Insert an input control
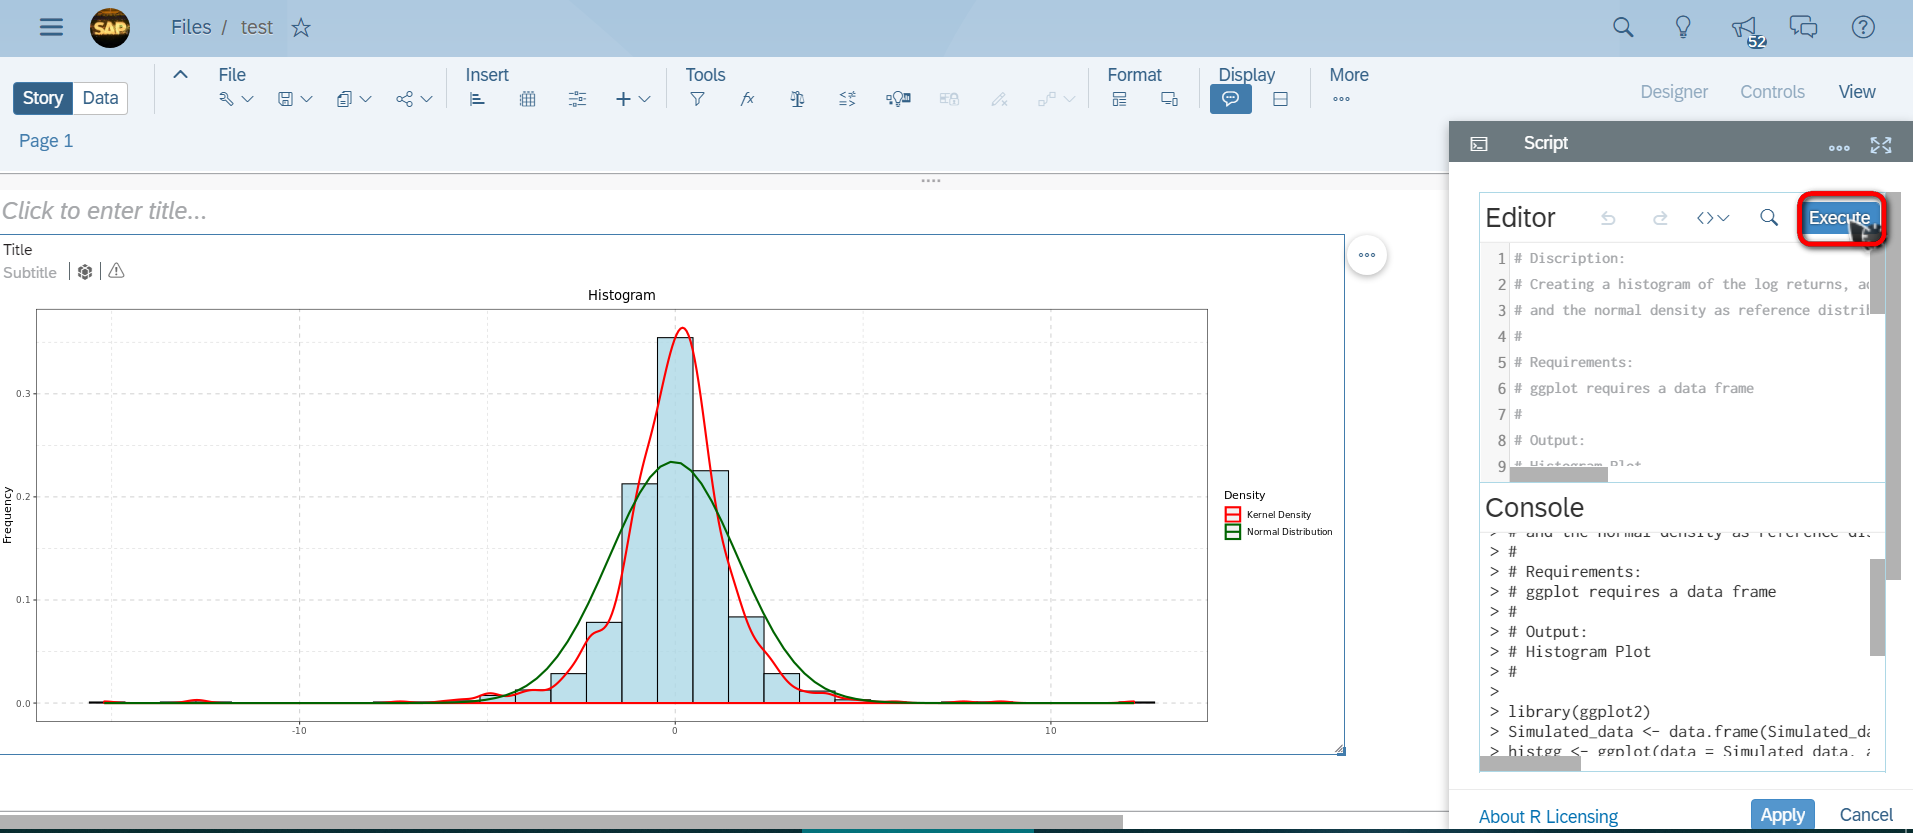The width and height of the screenshot is (1913, 833). click(577, 99)
